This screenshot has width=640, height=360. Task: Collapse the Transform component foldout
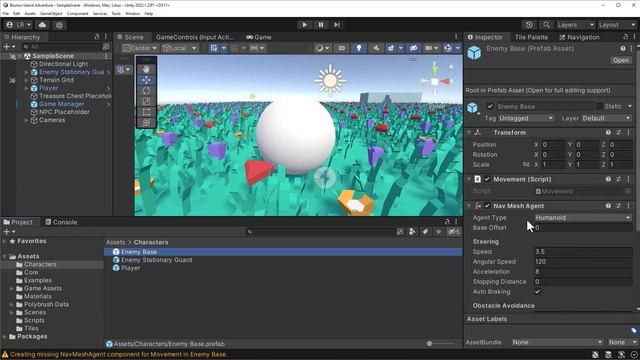[469, 133]
